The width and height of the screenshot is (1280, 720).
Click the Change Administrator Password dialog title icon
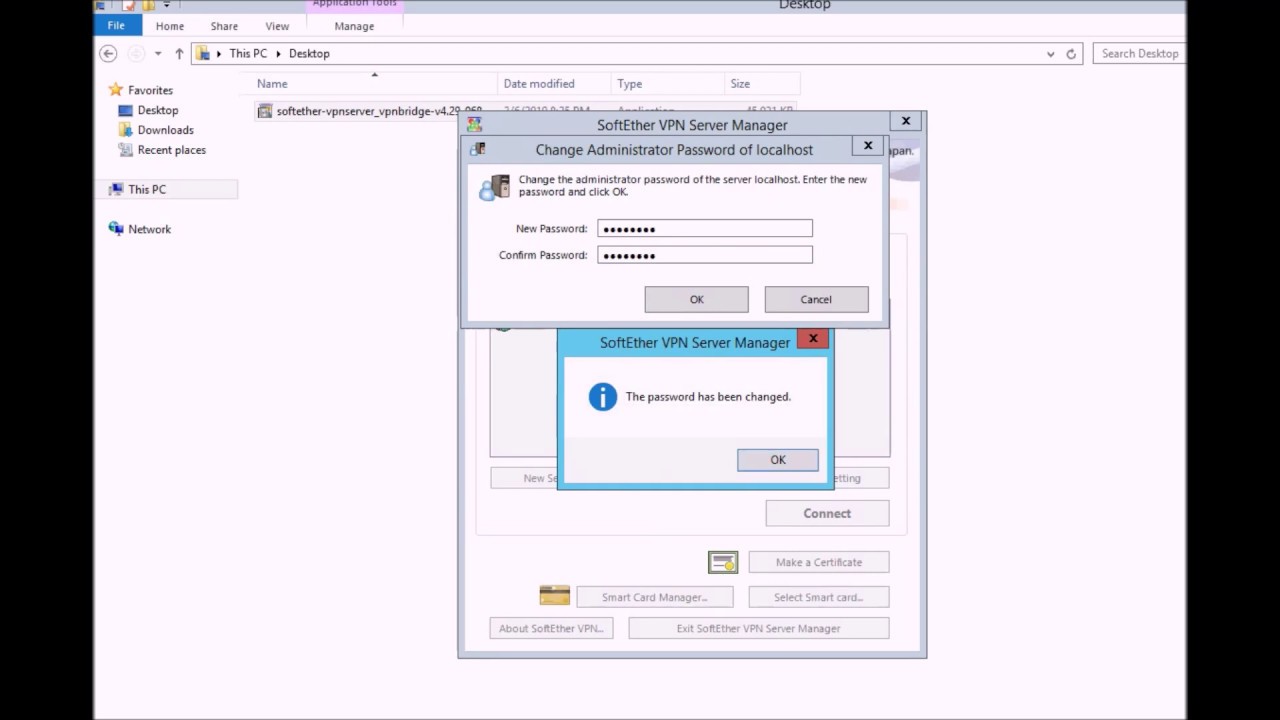click(478, 149)
